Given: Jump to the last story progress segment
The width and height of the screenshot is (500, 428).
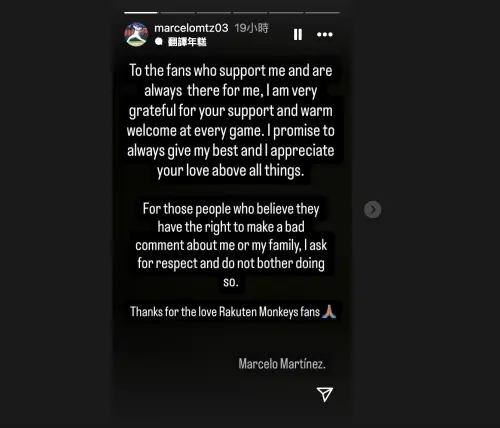Looking at the screenshot, I should 322,13.
